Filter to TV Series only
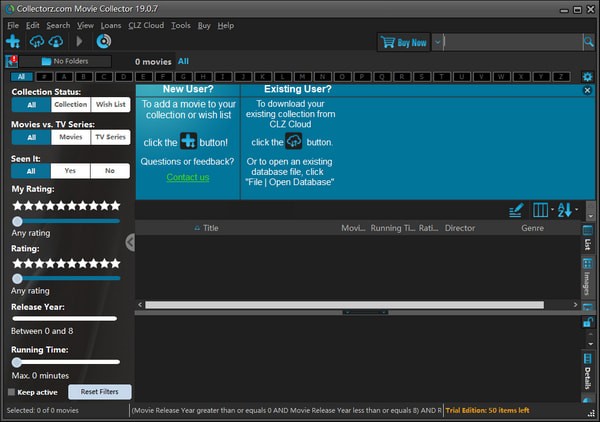Screen dimensions: 600x422 [x=110, y=137]
